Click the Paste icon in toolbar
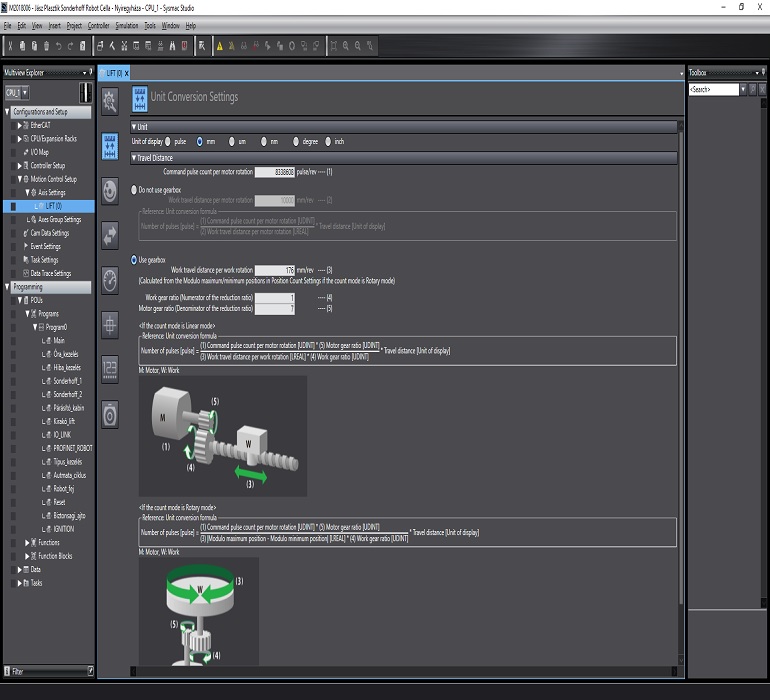This screenshot has width=770, height=700. pyautogui.click(x=34, y=46)
